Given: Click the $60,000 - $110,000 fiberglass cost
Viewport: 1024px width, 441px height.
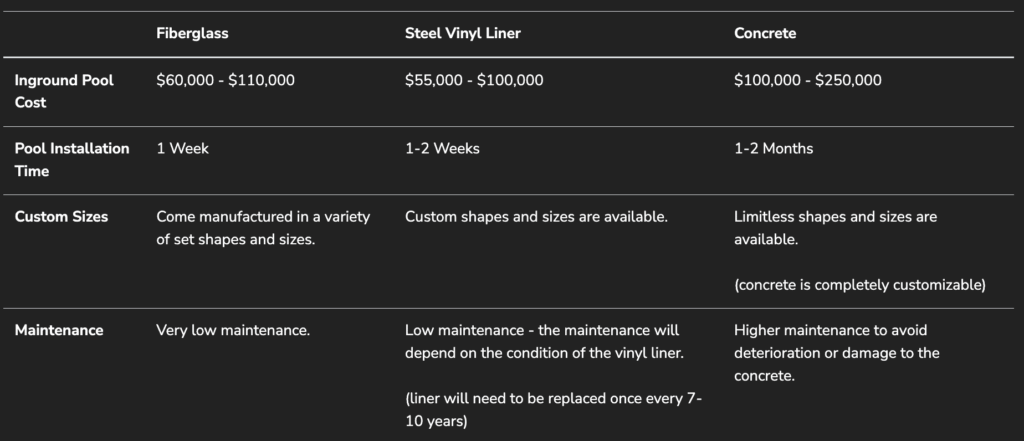Looking at the screenshot, I should (x=225, y=80).
